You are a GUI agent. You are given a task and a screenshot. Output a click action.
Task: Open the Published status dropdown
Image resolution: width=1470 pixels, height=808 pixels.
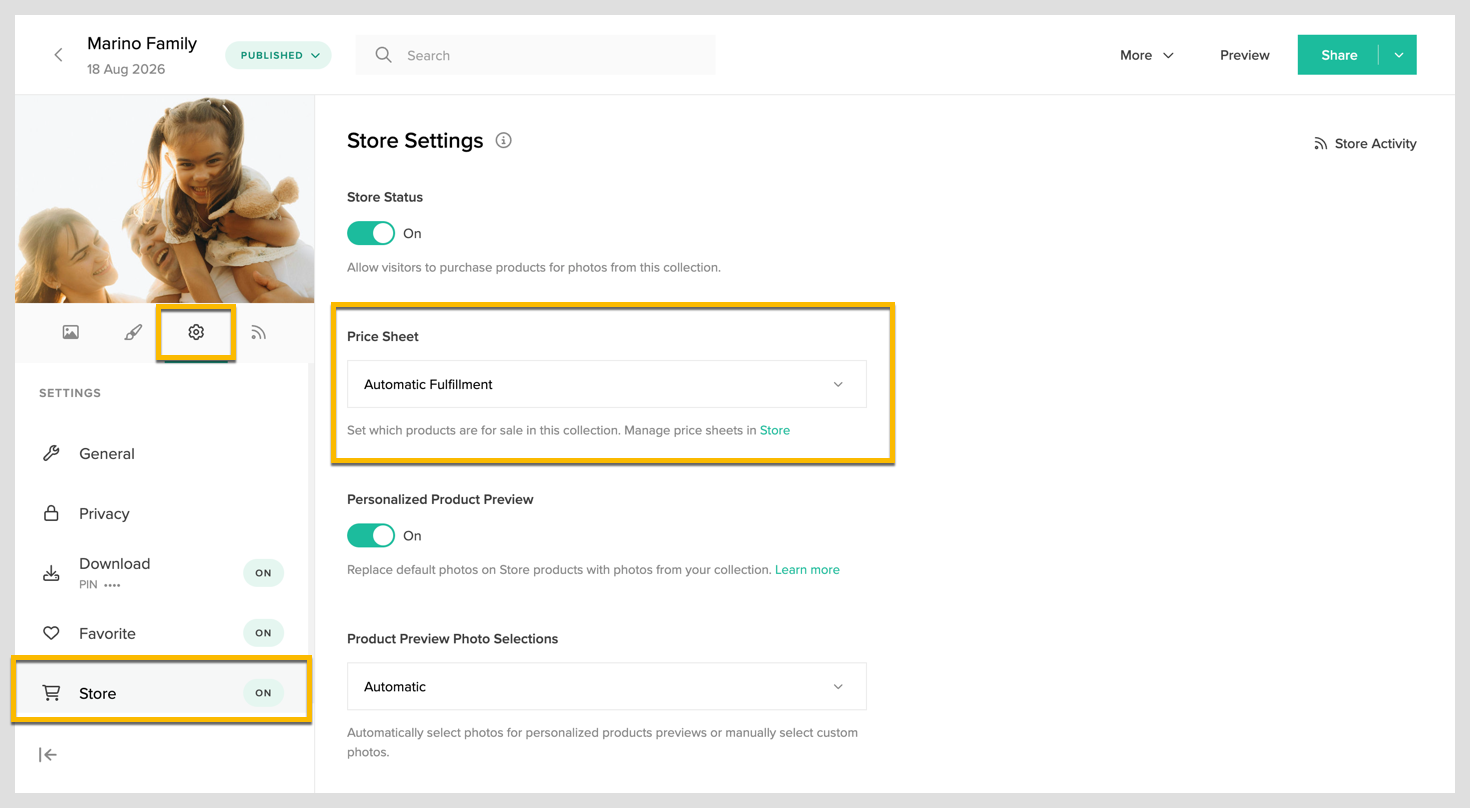tap(278, 55)
